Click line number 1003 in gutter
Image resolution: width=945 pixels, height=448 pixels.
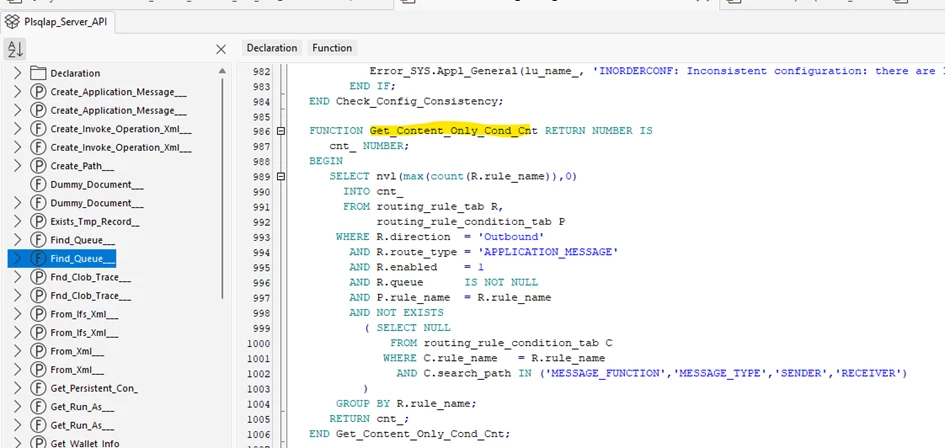(259, 388)
